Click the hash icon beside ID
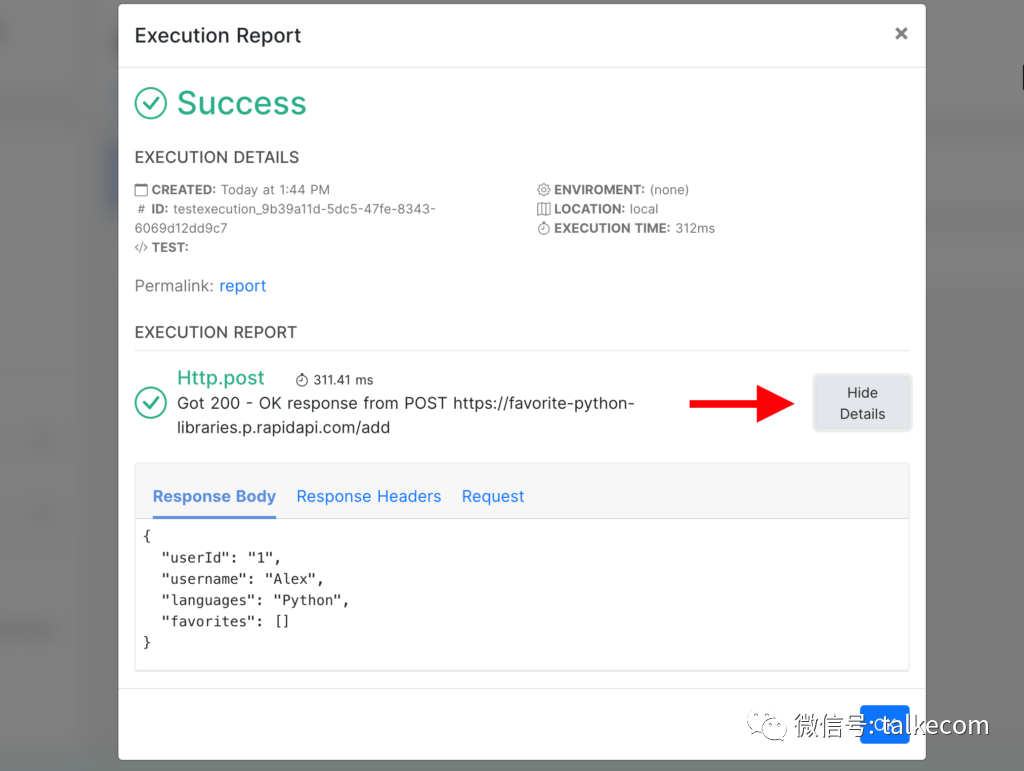 point(142,209)
